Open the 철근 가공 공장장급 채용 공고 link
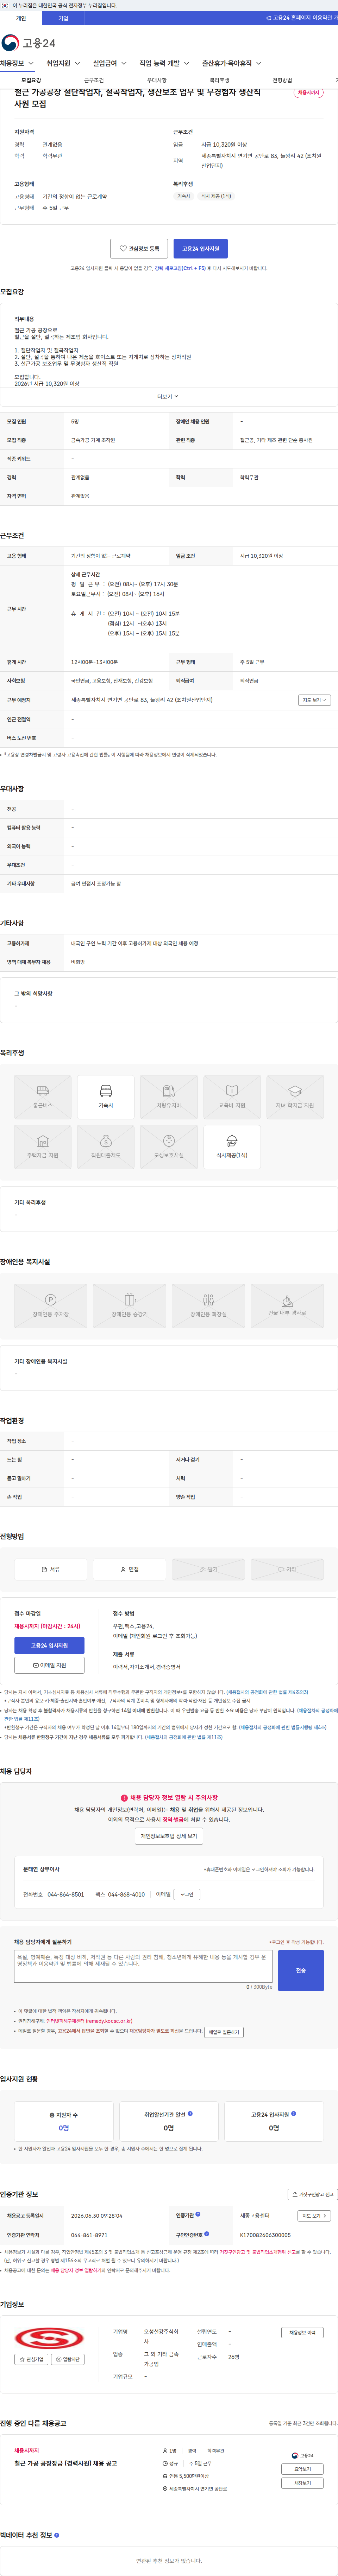The width and height of the screenshot is (338, 2576). [x=65, y=2463]
